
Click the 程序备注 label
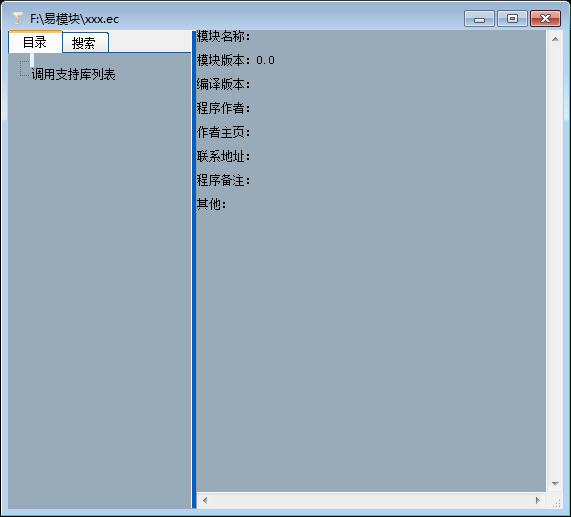coord(224,181)
